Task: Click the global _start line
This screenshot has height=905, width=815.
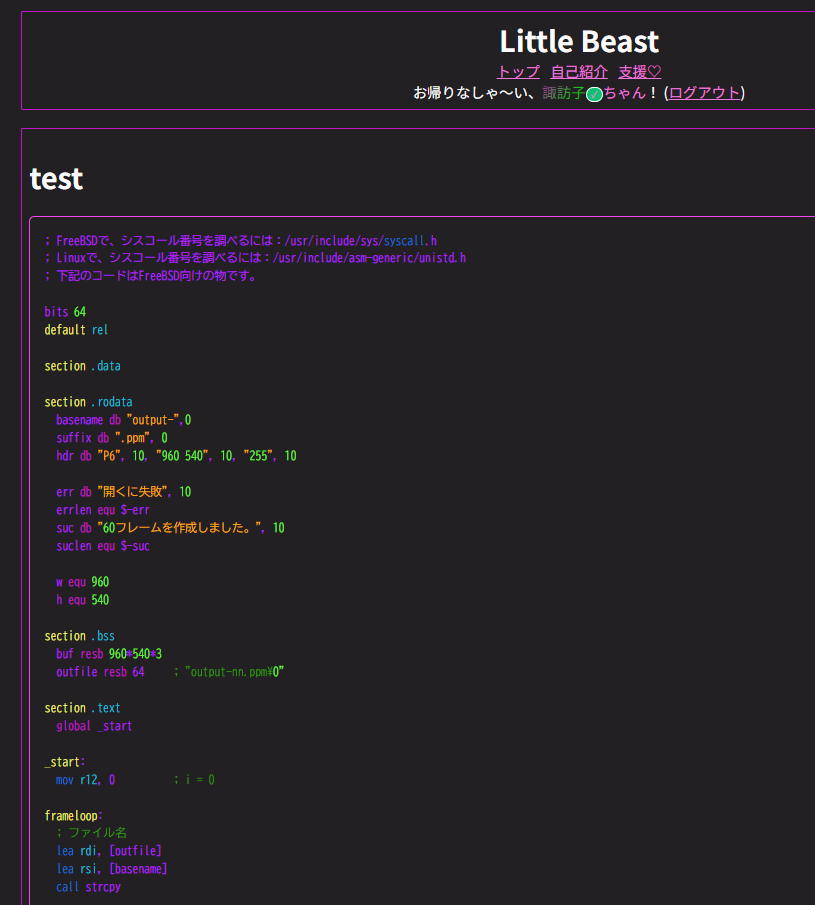Action: coord(94,726)
